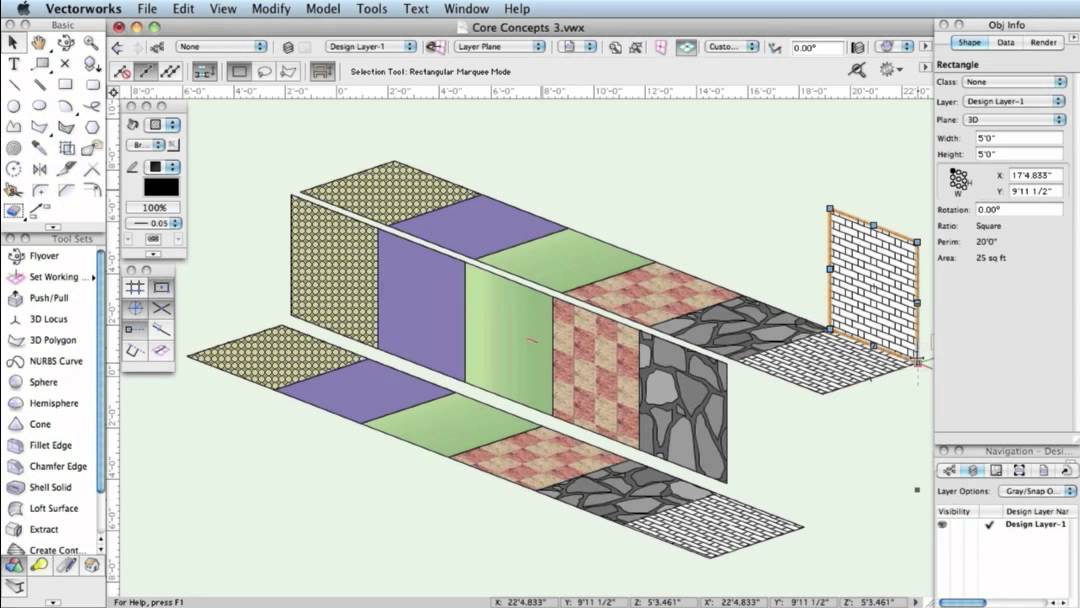Click the Rotation field in Obj Info
This screenshot has height=608, width=1080.
[x=1019, y=209]
